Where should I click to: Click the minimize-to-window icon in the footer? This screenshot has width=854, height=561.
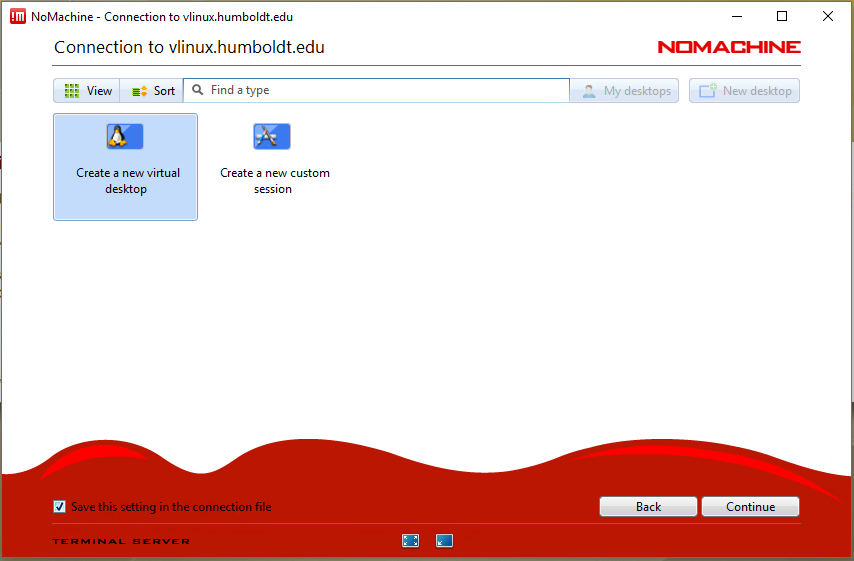coord(444,540)
